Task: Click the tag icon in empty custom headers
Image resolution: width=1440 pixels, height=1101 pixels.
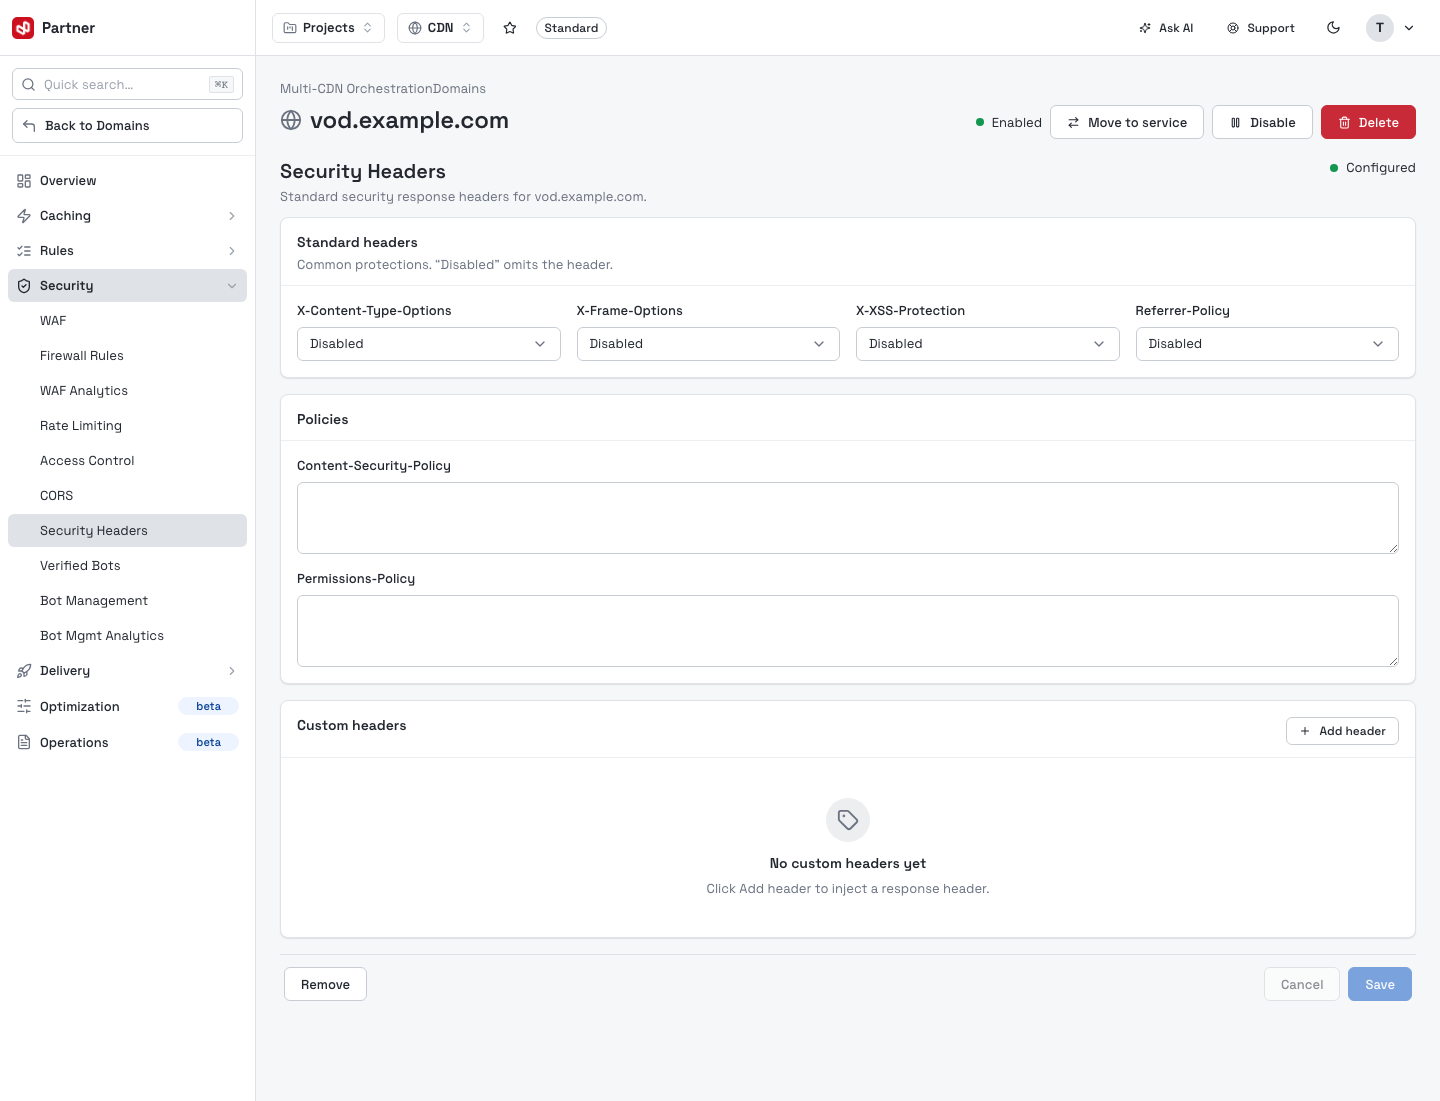Action: point(848,820)
